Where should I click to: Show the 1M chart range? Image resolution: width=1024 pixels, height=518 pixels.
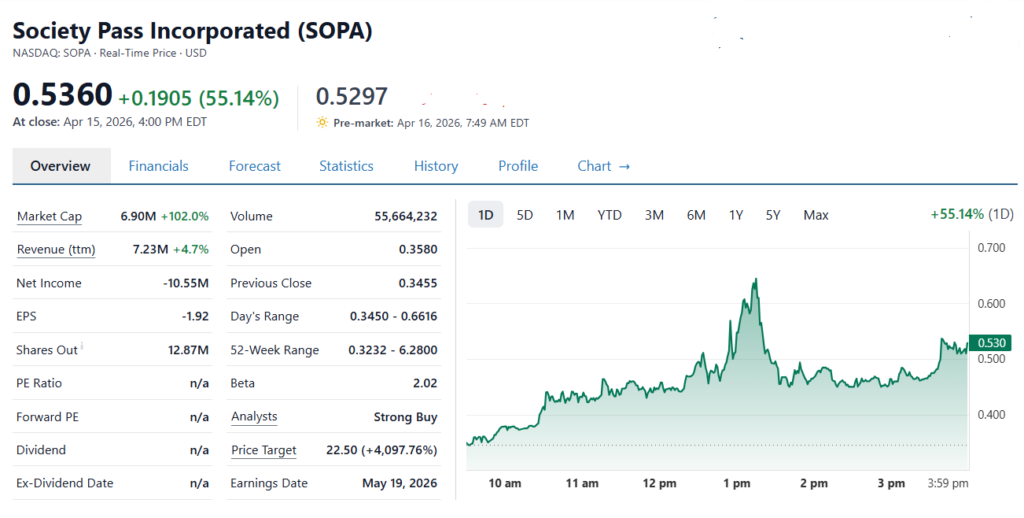[x=565, y=215]
